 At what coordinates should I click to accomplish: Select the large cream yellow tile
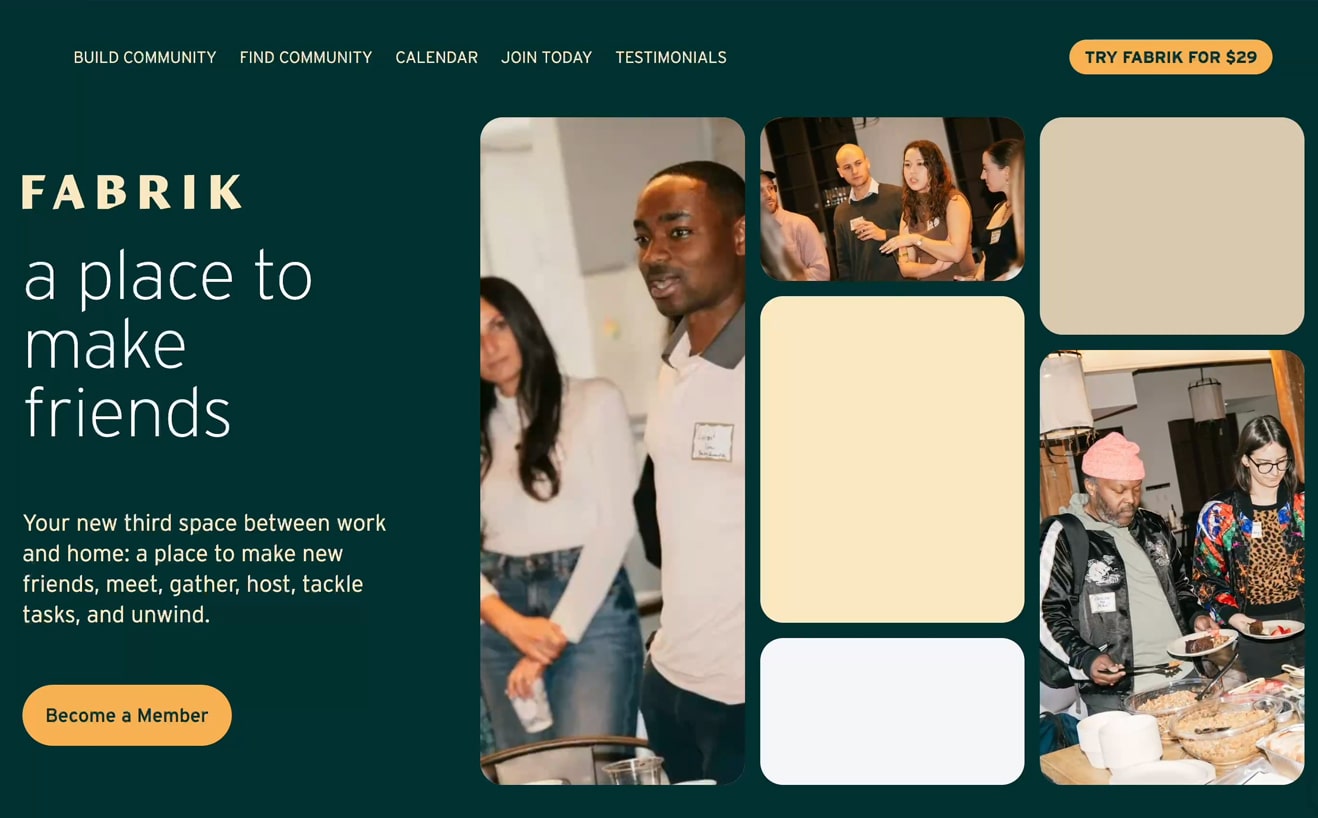892,459
